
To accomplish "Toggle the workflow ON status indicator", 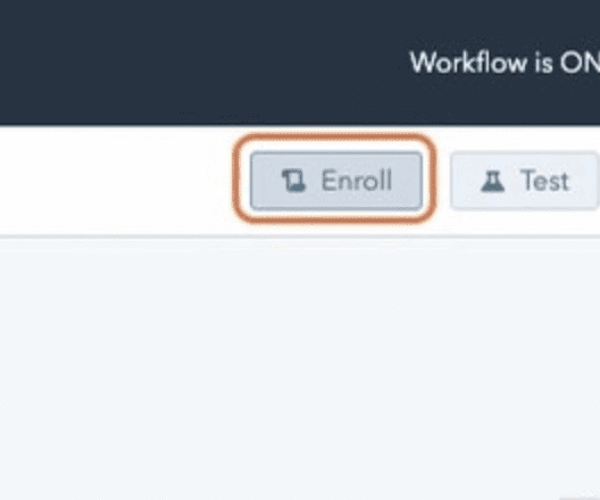I will (505, 62).
